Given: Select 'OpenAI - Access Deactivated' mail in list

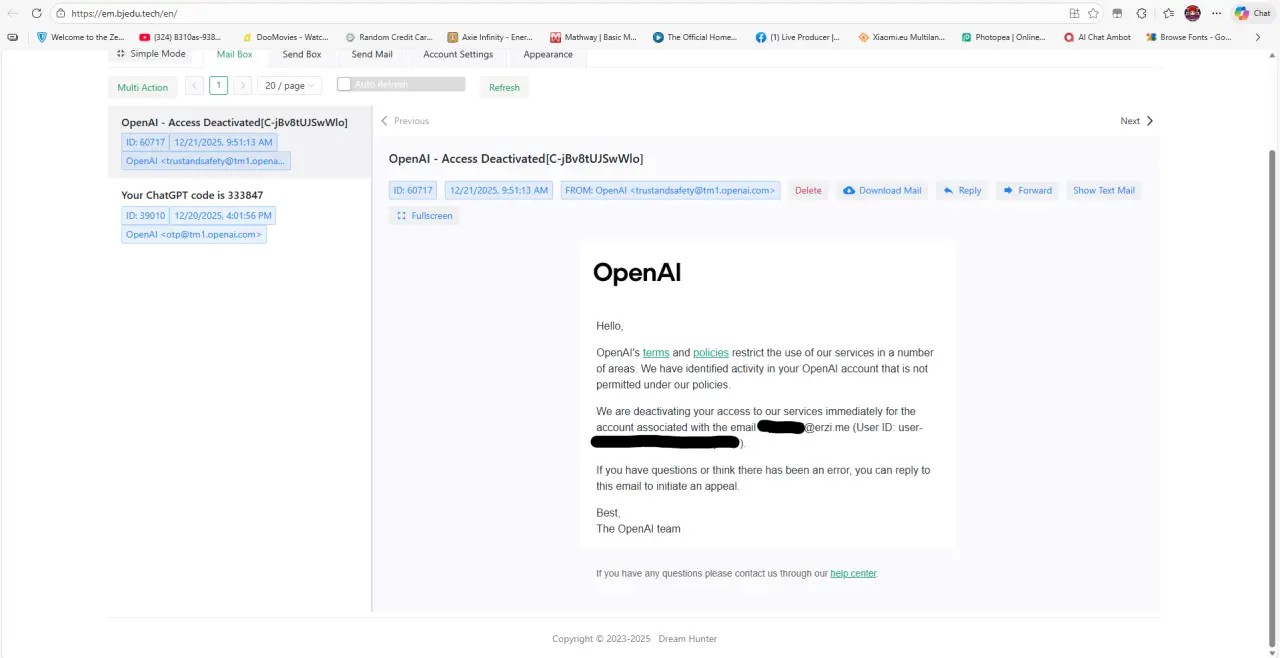Looking at the screenshot, I should click(x=240, y=140).
